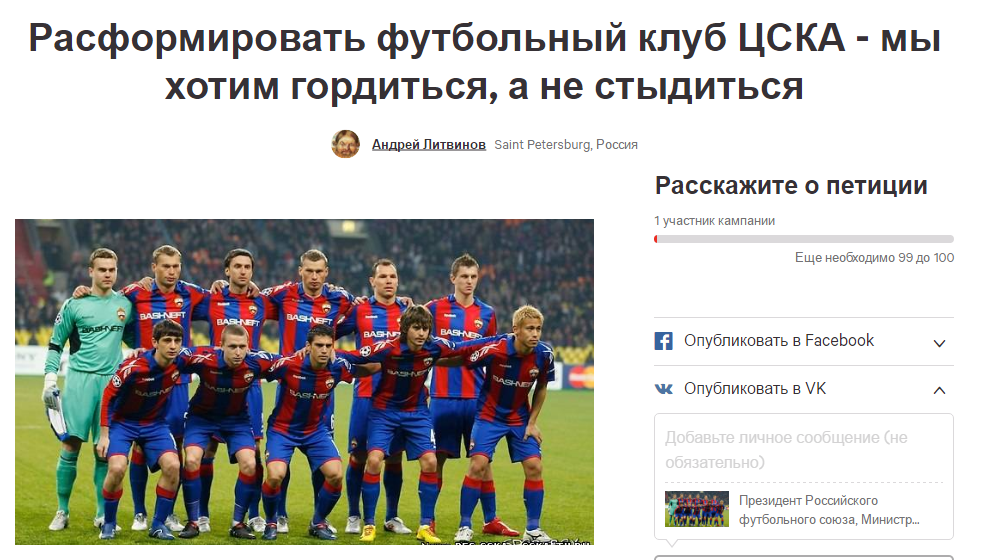Click the petition signatures progress bar

pos(804,239)
